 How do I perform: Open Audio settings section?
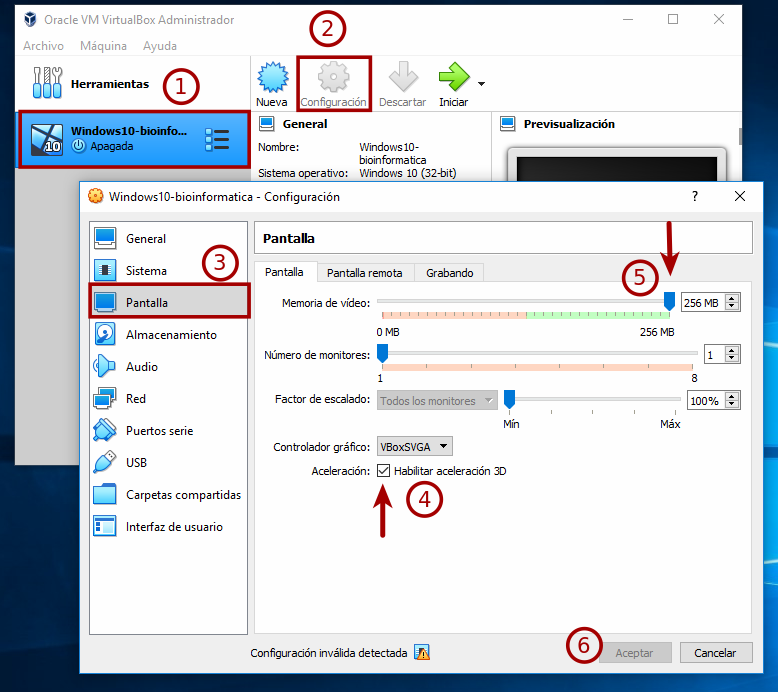point(169,367)
